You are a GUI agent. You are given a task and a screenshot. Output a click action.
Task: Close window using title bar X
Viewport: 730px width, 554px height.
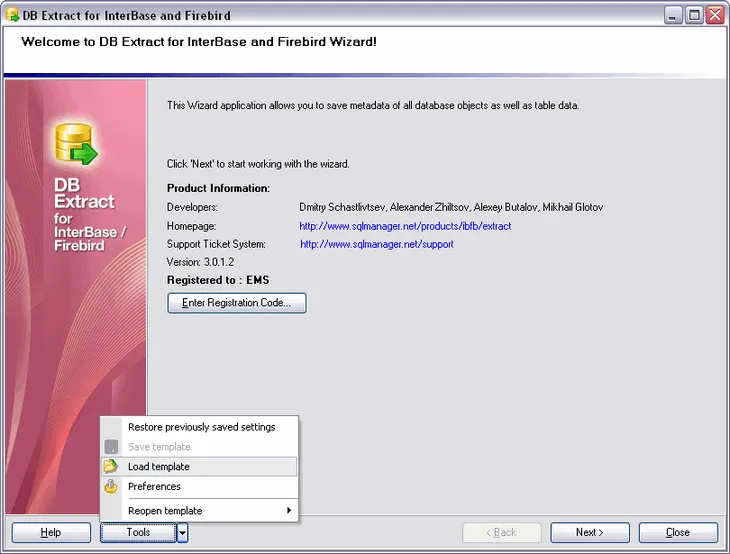(716, 15)
